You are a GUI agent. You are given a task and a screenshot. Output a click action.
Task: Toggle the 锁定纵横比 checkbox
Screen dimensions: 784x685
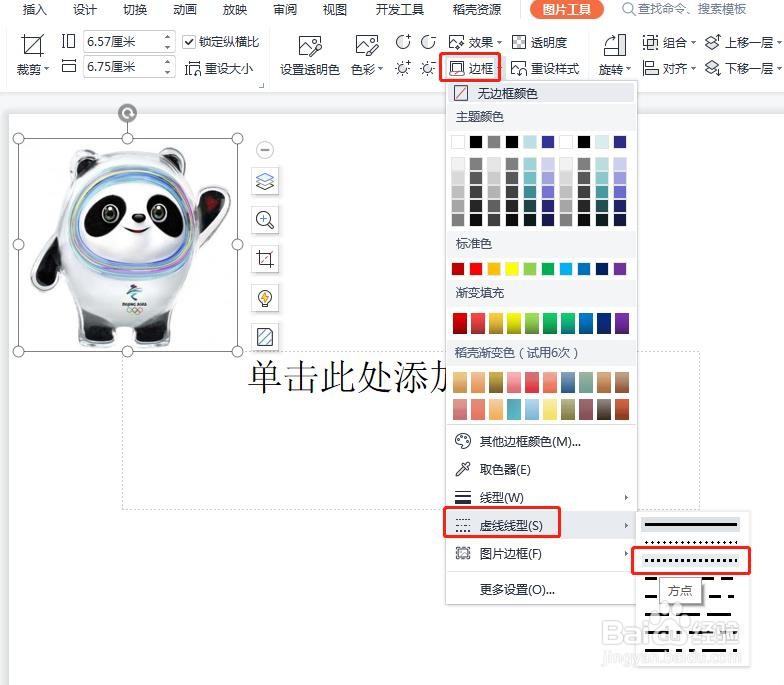188,42
